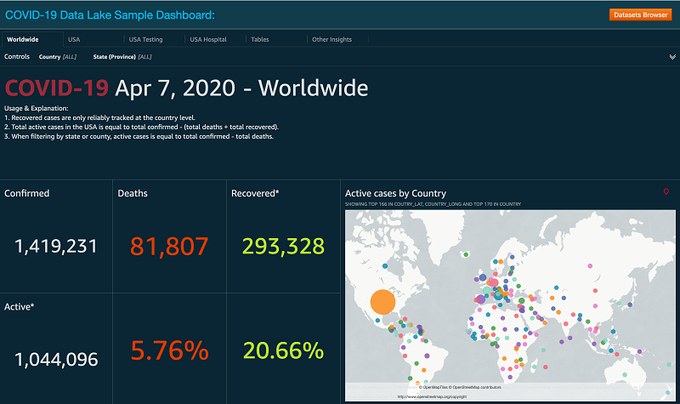This screenshot has width=680, height=404.
Task: Click the Active cases value 1,044,096
Action: click(56, 359)
